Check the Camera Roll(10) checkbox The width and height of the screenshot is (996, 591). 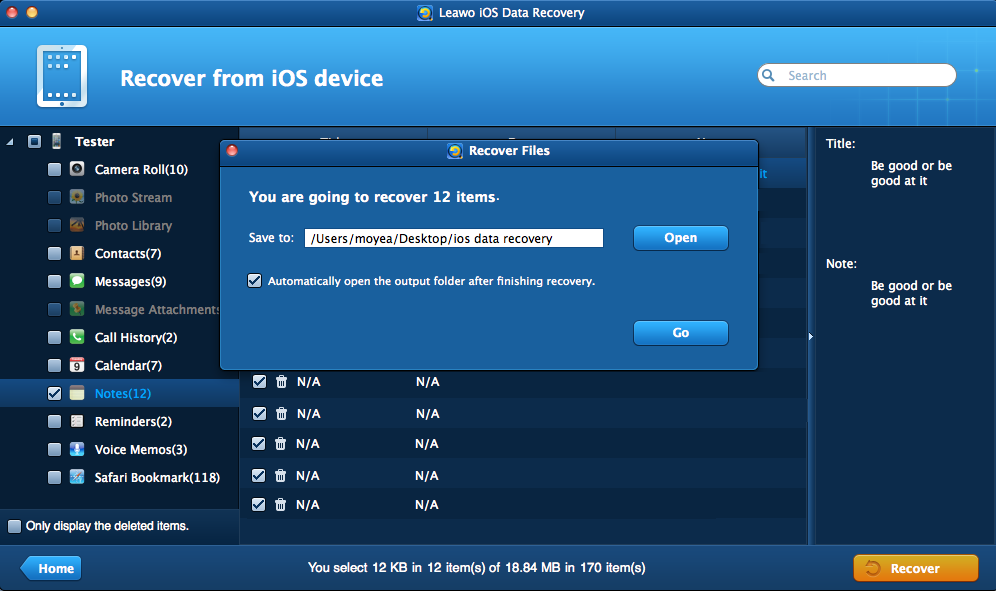pos(55,169)
